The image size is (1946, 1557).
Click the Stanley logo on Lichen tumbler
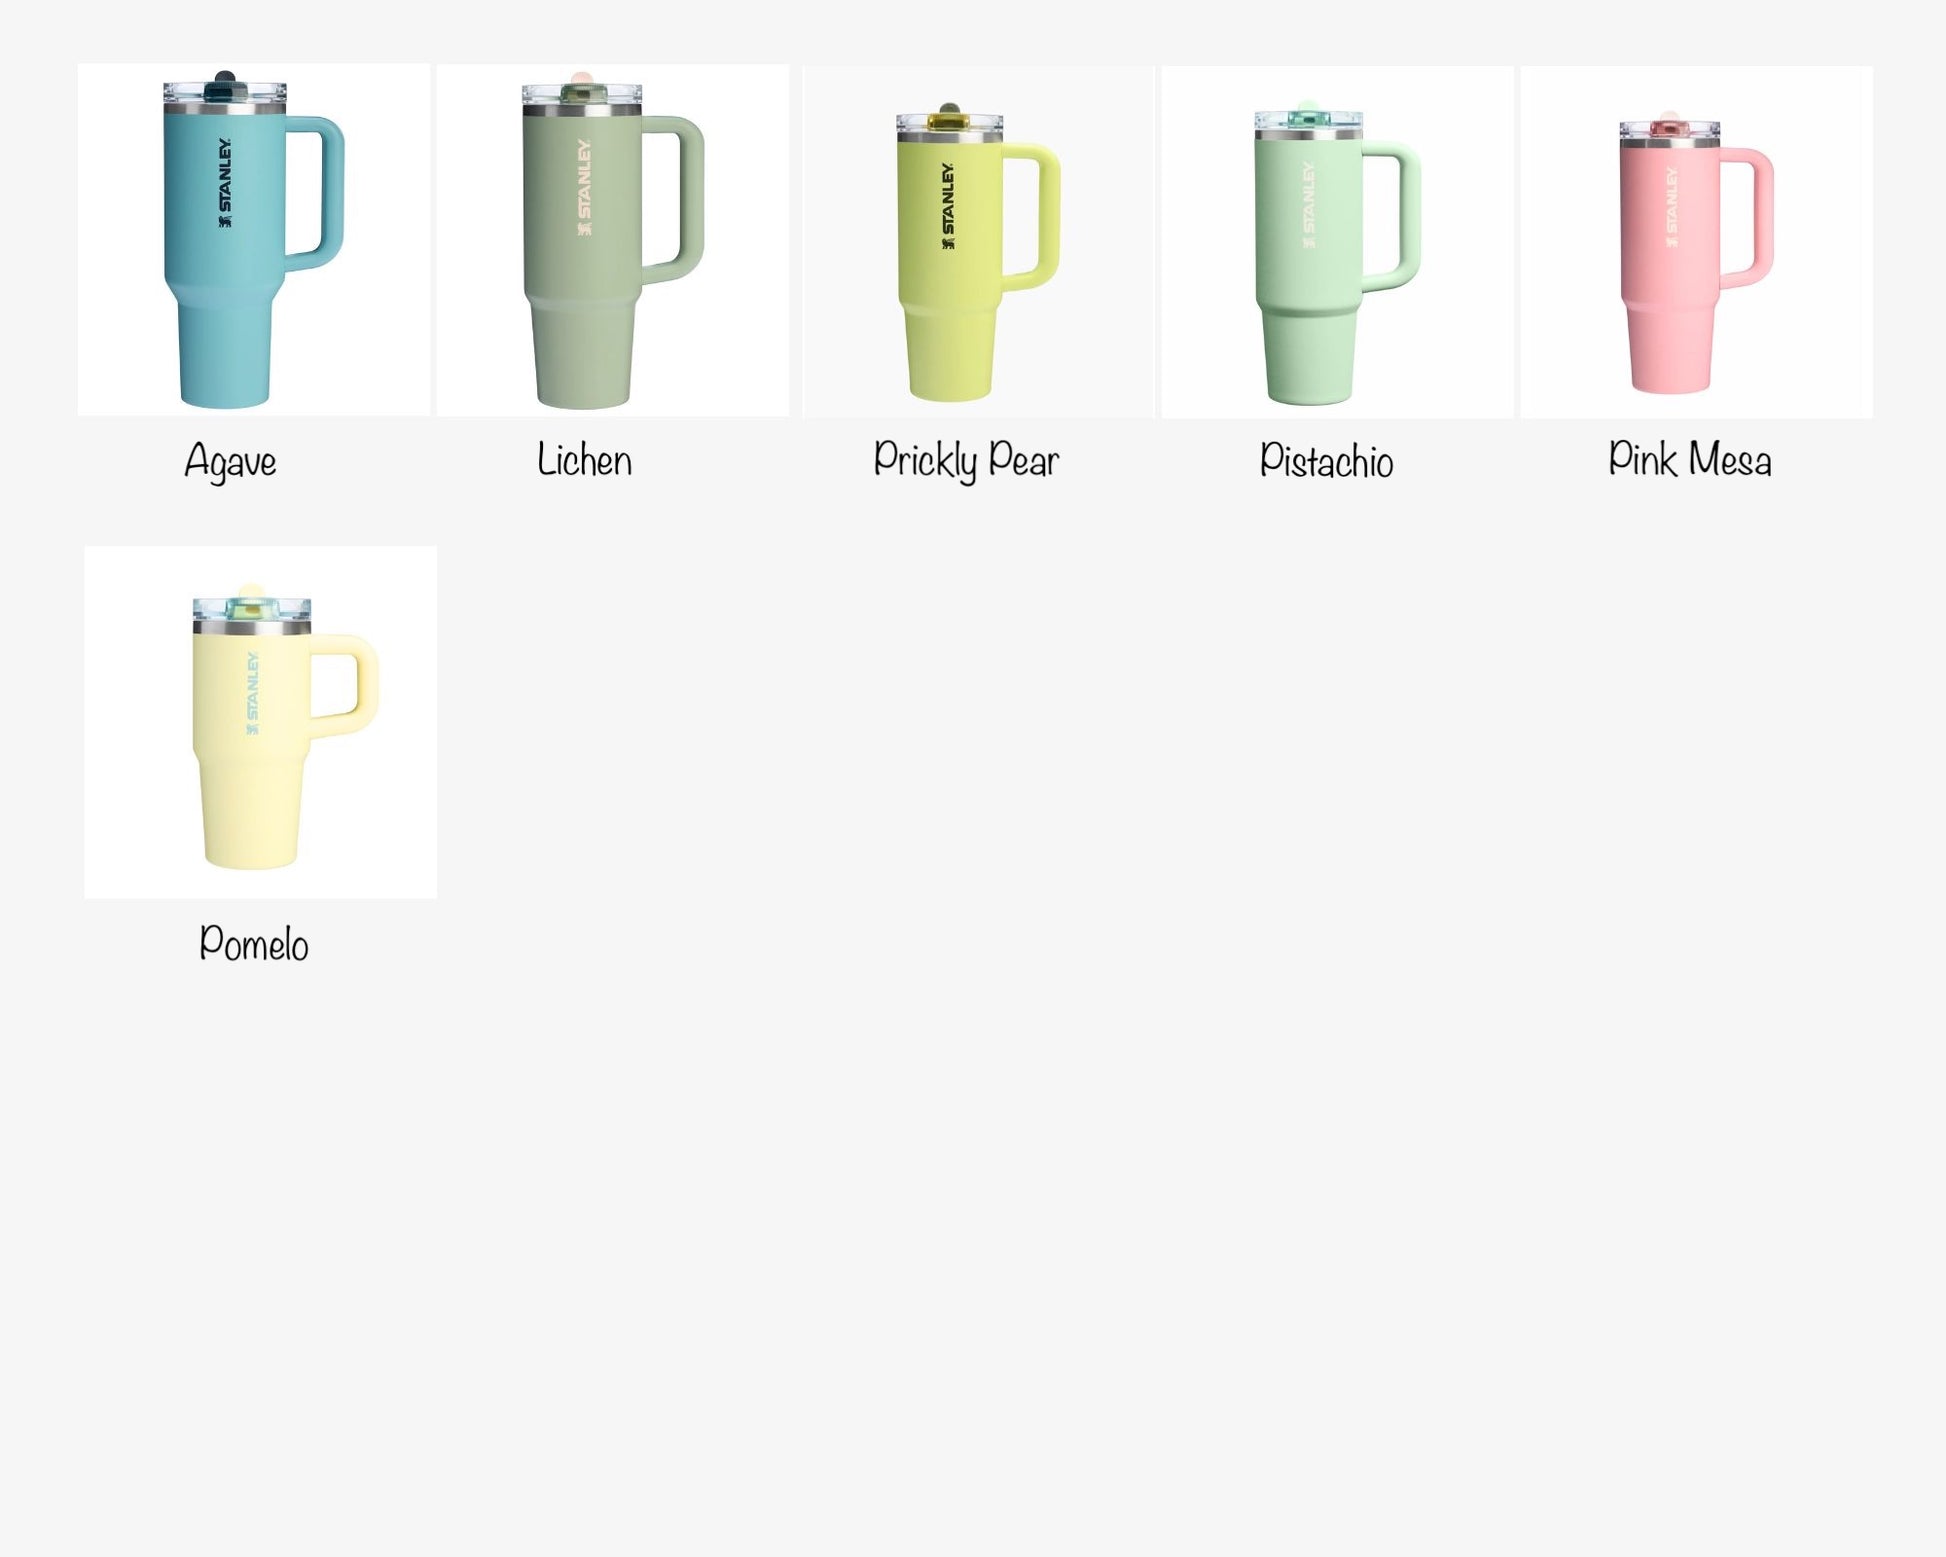pos(585,187)
